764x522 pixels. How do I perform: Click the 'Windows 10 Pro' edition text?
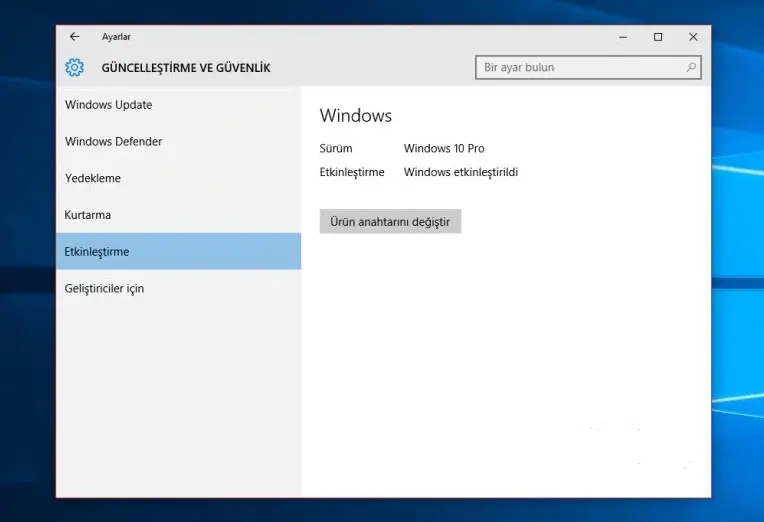click(x=444, y=148)
